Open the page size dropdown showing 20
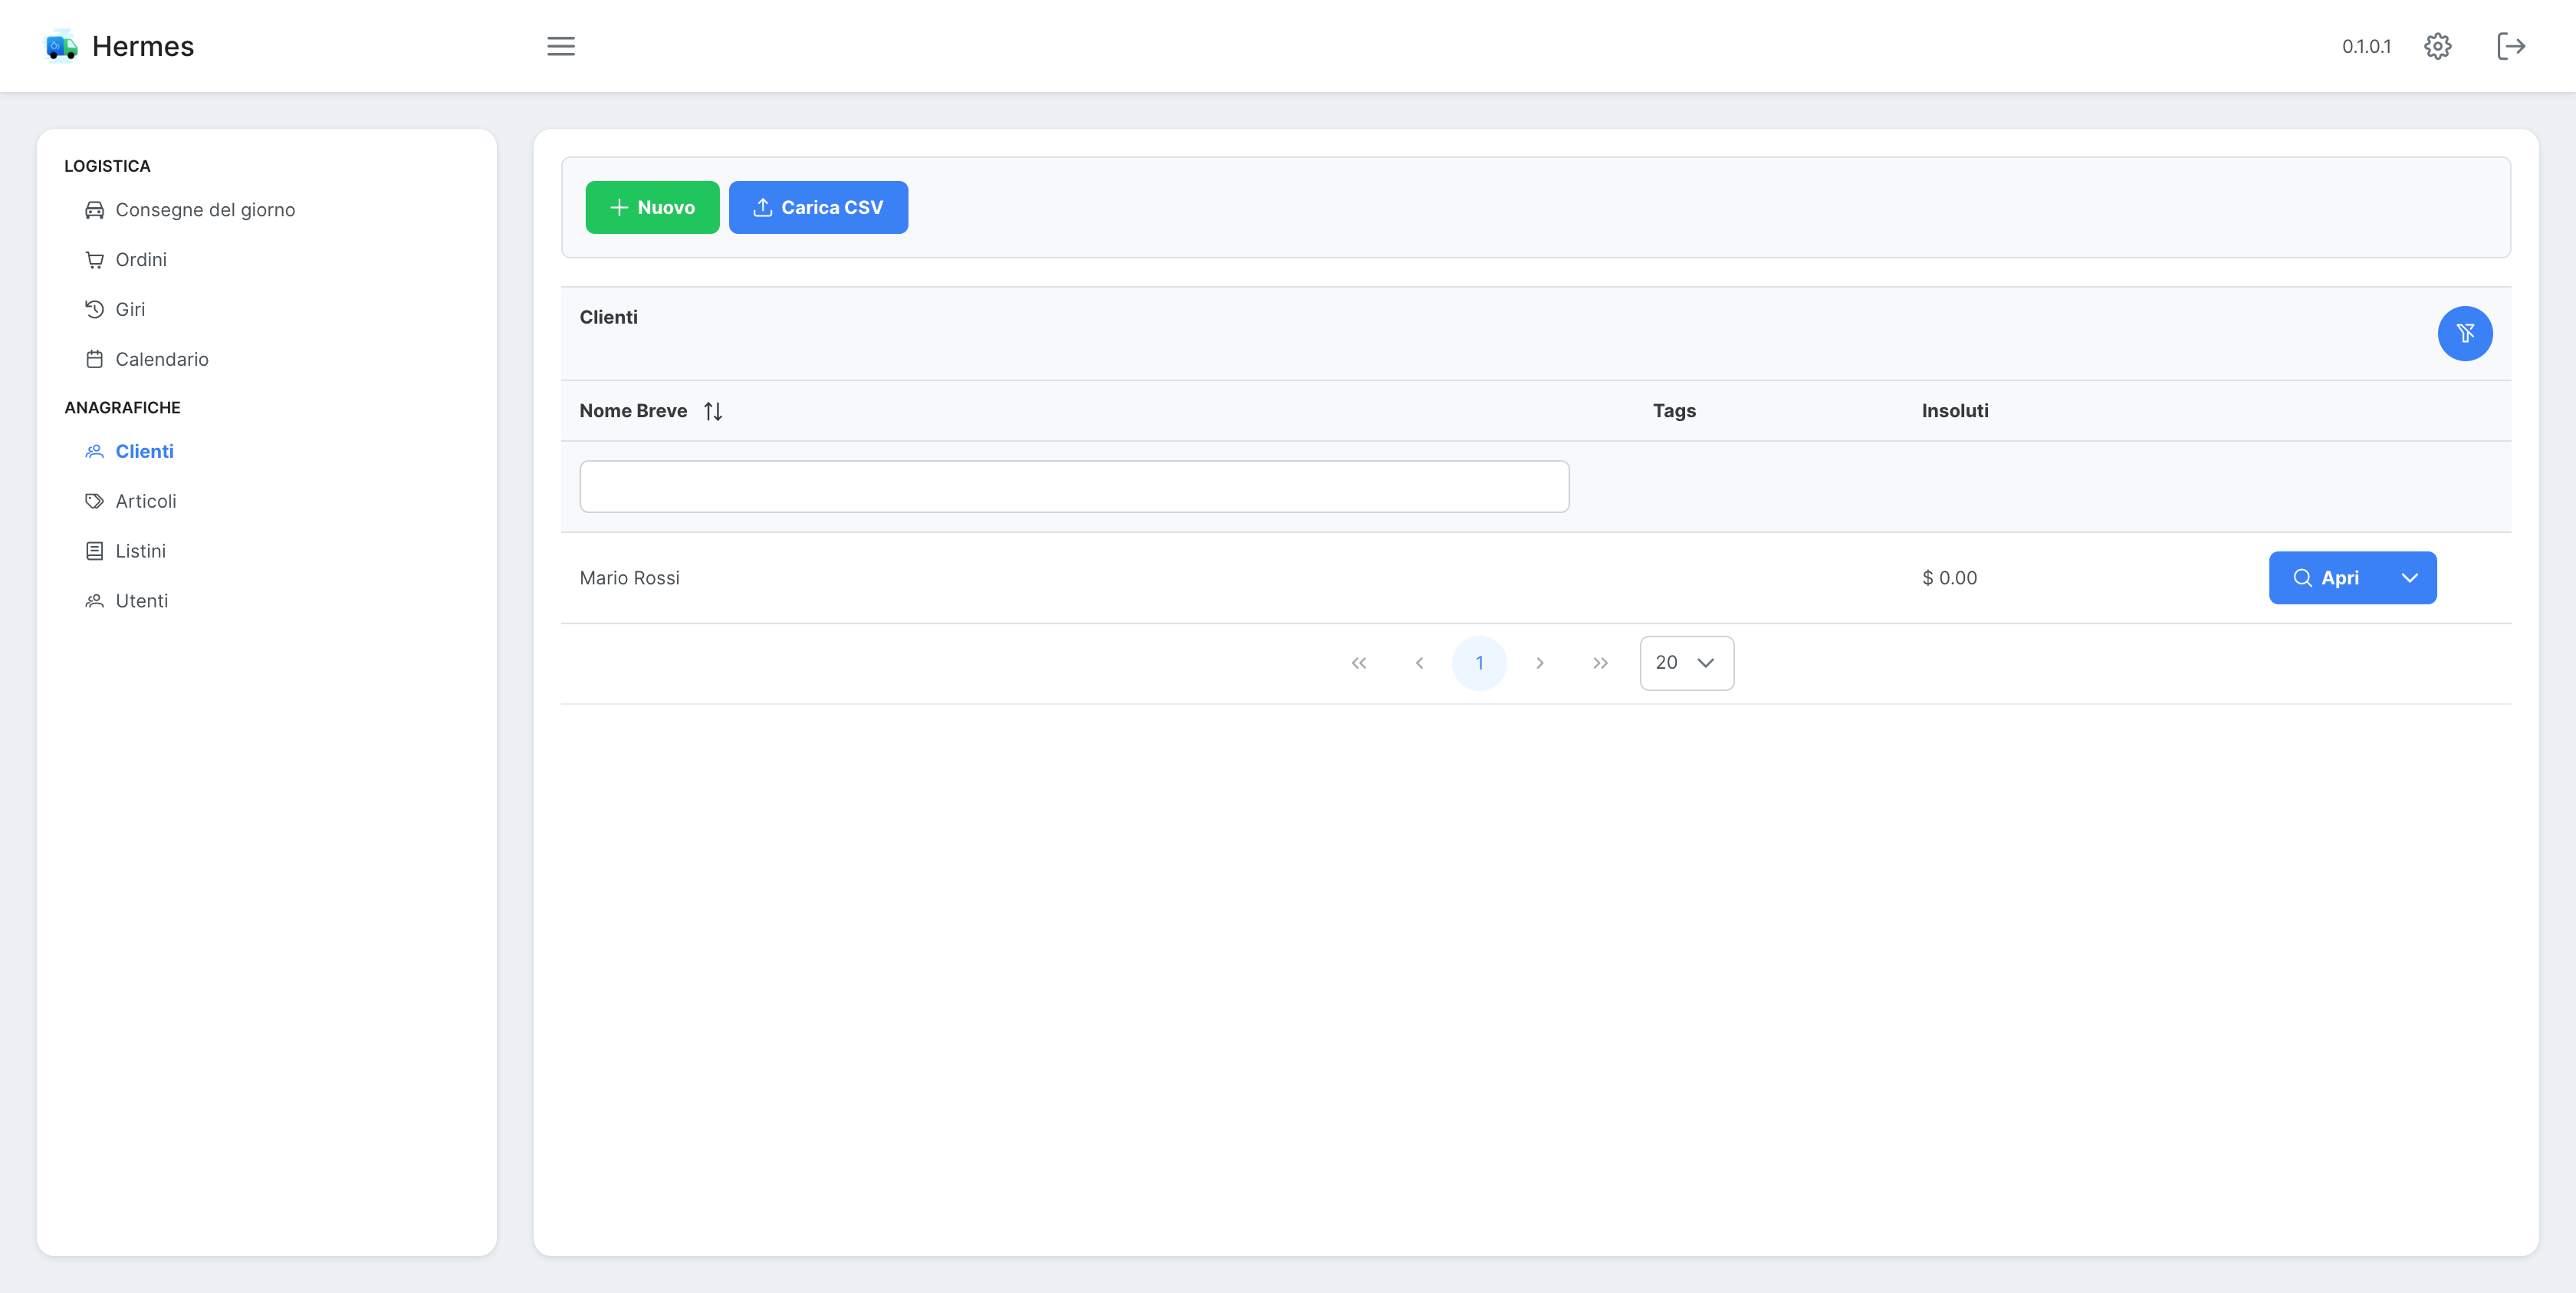This screenshot has height=1293, width=2576. pyautogui.click(x=1686, y=662)
